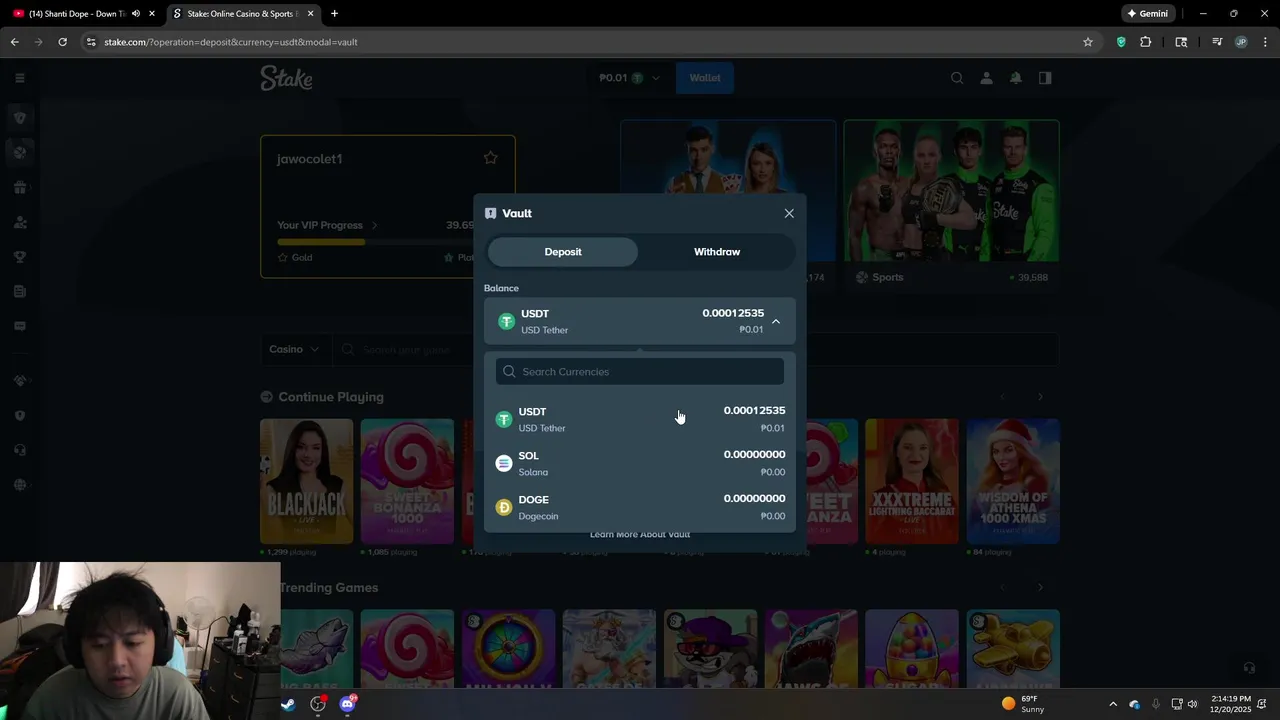This screenshot has height=720, width=1280.
Task: Click the globe language icon in sidebar
Action: (19, 485)
